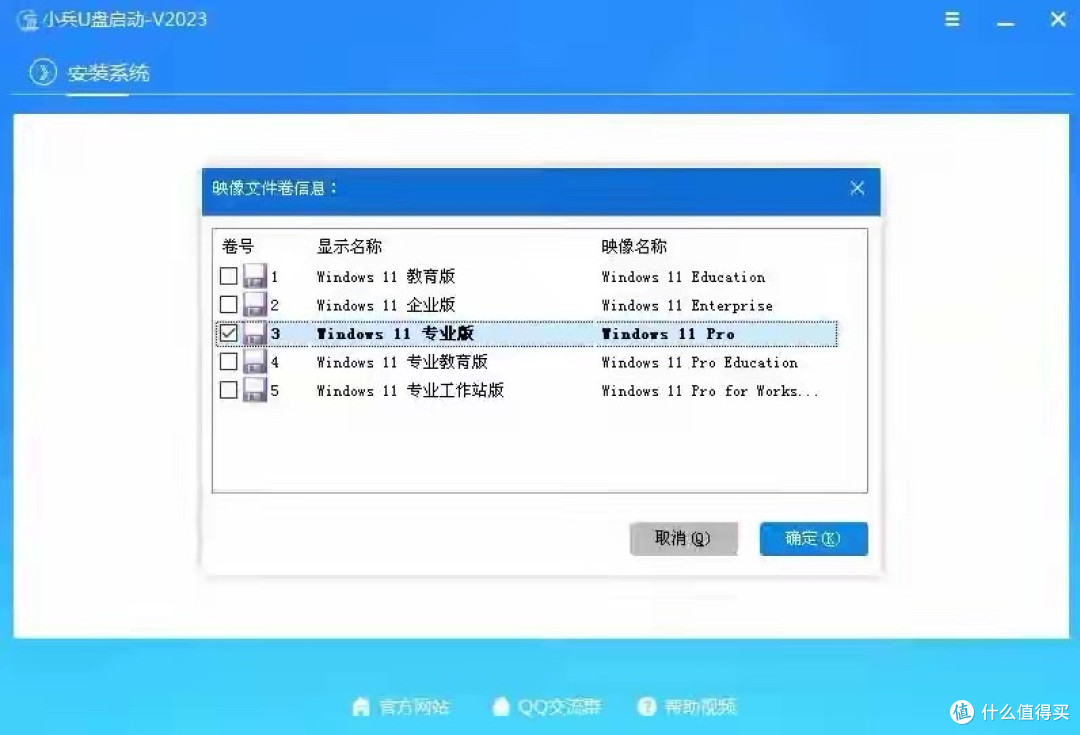The image size is (1080, 735).
Task: Select the Windows 11 Education image name
Action: (683, 277)
